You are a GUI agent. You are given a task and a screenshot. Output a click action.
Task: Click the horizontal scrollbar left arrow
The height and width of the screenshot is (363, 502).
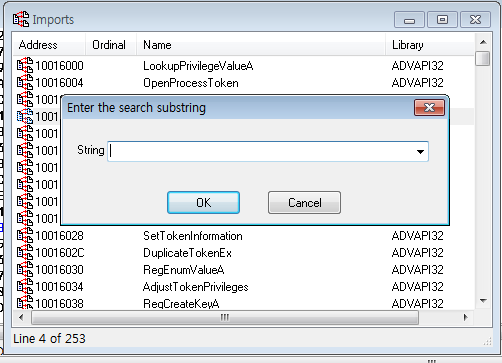pyautogui.click(x=21, y=317)
